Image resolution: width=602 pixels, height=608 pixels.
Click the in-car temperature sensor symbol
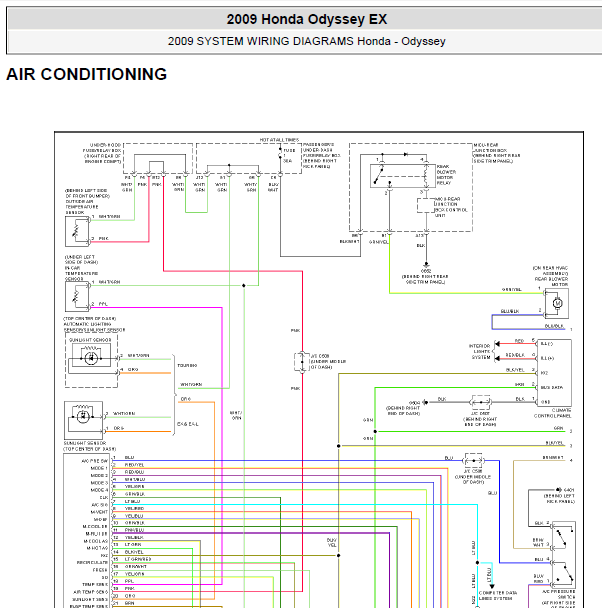(77, 297)
